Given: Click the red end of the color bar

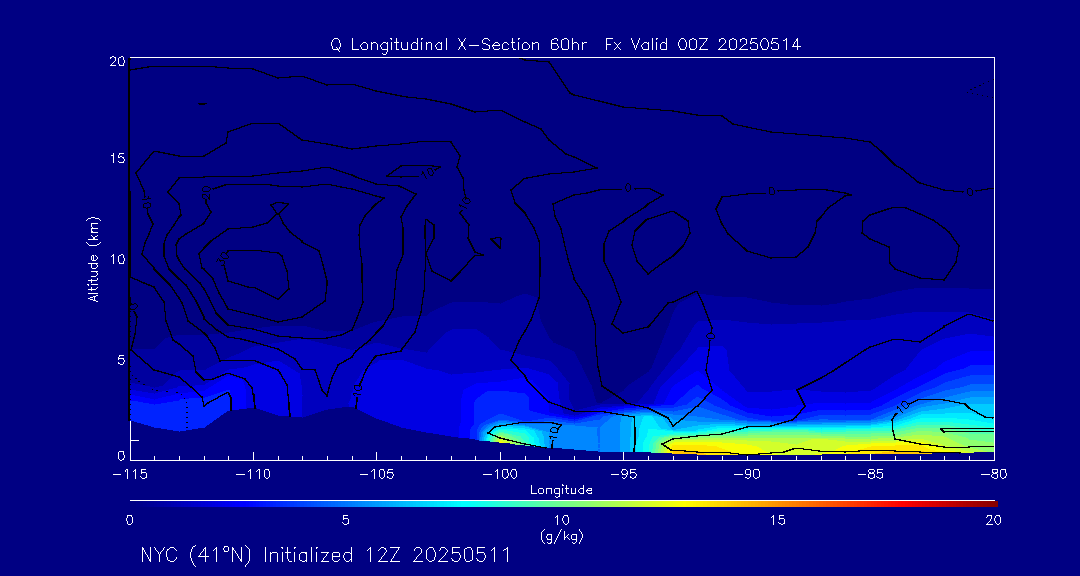Looking at the screenshot, I should (x=990, y=502).
